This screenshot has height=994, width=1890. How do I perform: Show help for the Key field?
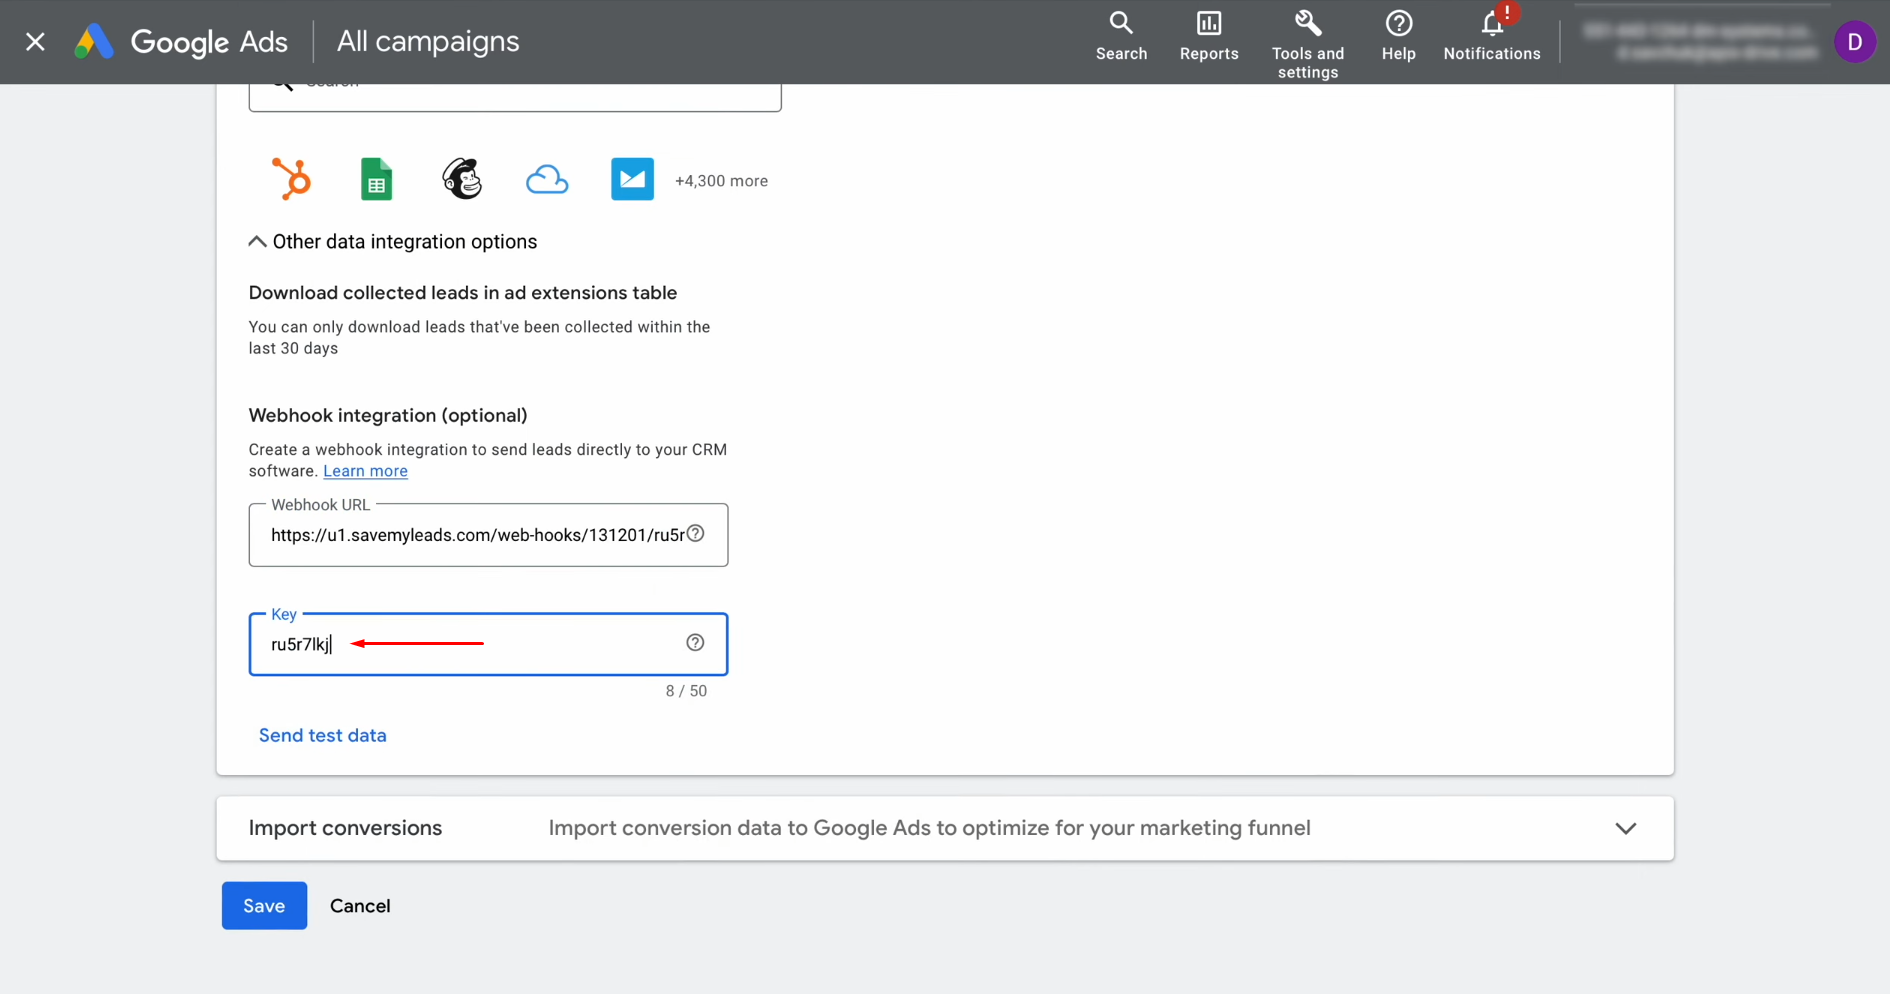point(695,643)
